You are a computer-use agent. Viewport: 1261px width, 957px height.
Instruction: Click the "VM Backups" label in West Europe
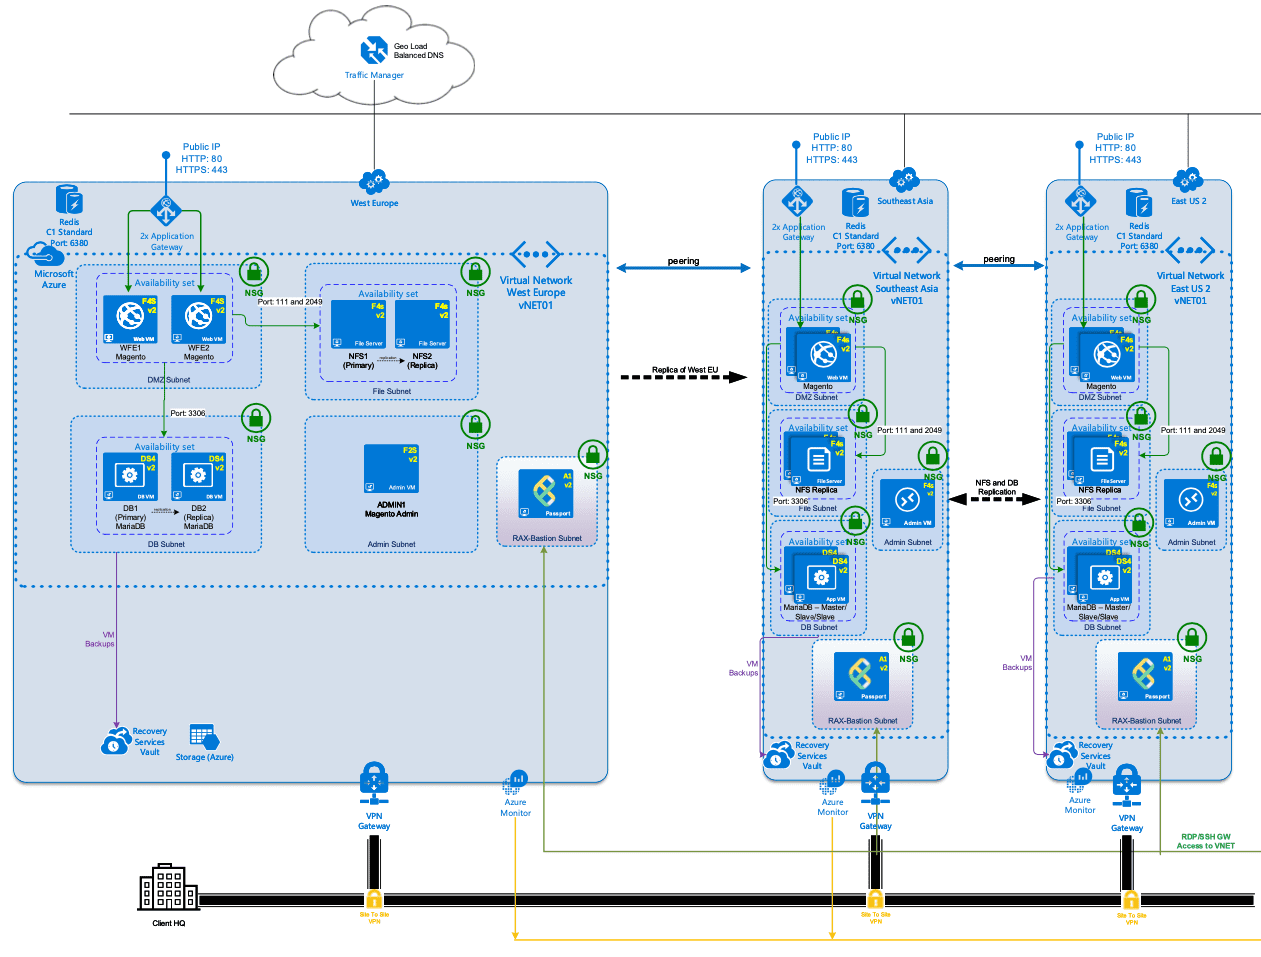[x=100, y=639]
